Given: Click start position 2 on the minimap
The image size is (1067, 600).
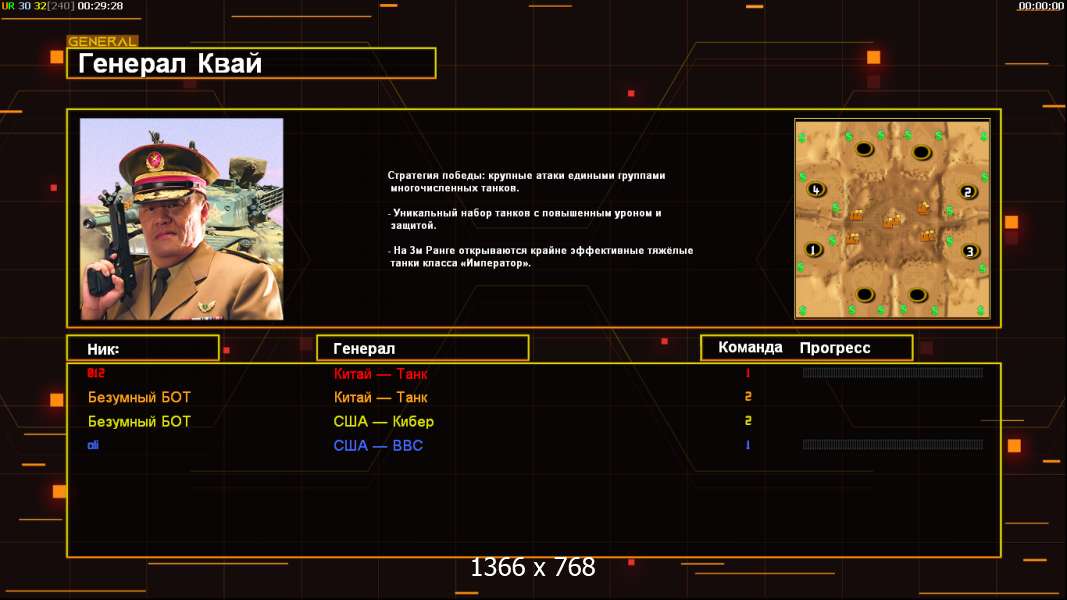Looking at the screenshot, I should tap(969, 192).
